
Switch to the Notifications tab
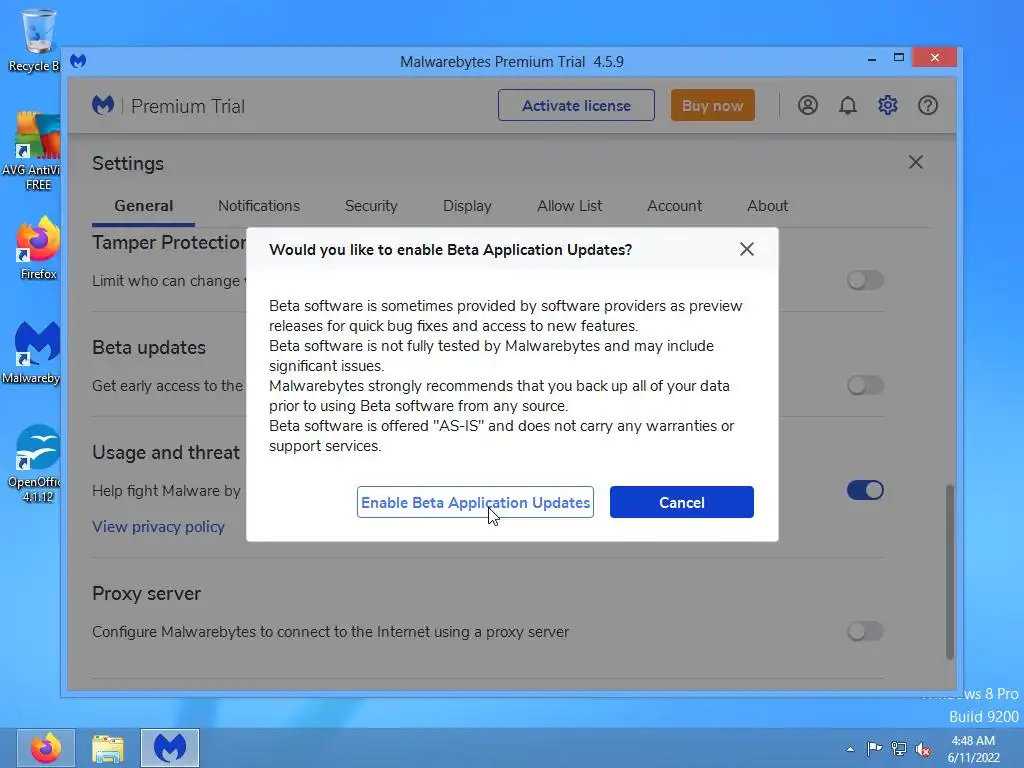click(x=259, y=206)
